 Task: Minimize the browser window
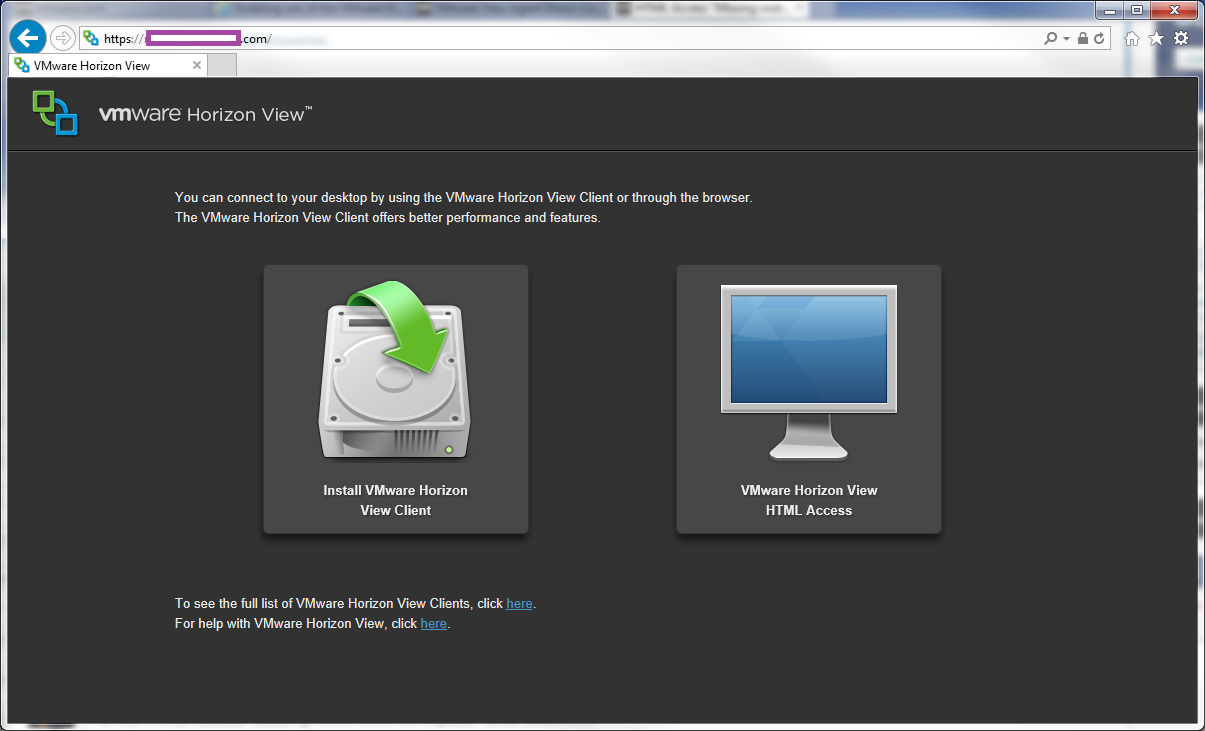point(1110,10)
